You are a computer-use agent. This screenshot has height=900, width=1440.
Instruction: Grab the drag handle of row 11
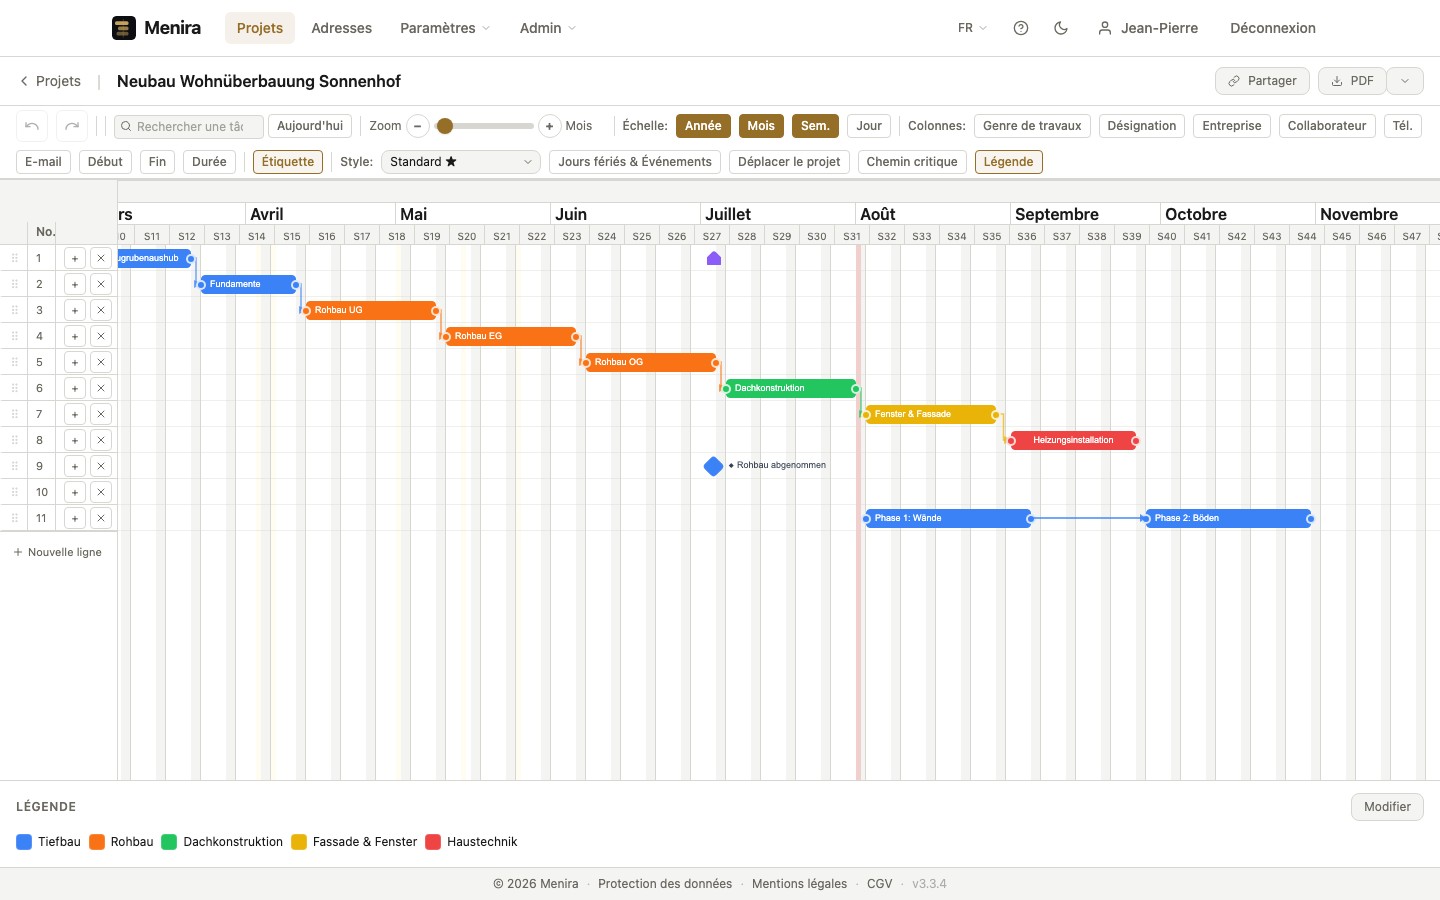[15, 518]
